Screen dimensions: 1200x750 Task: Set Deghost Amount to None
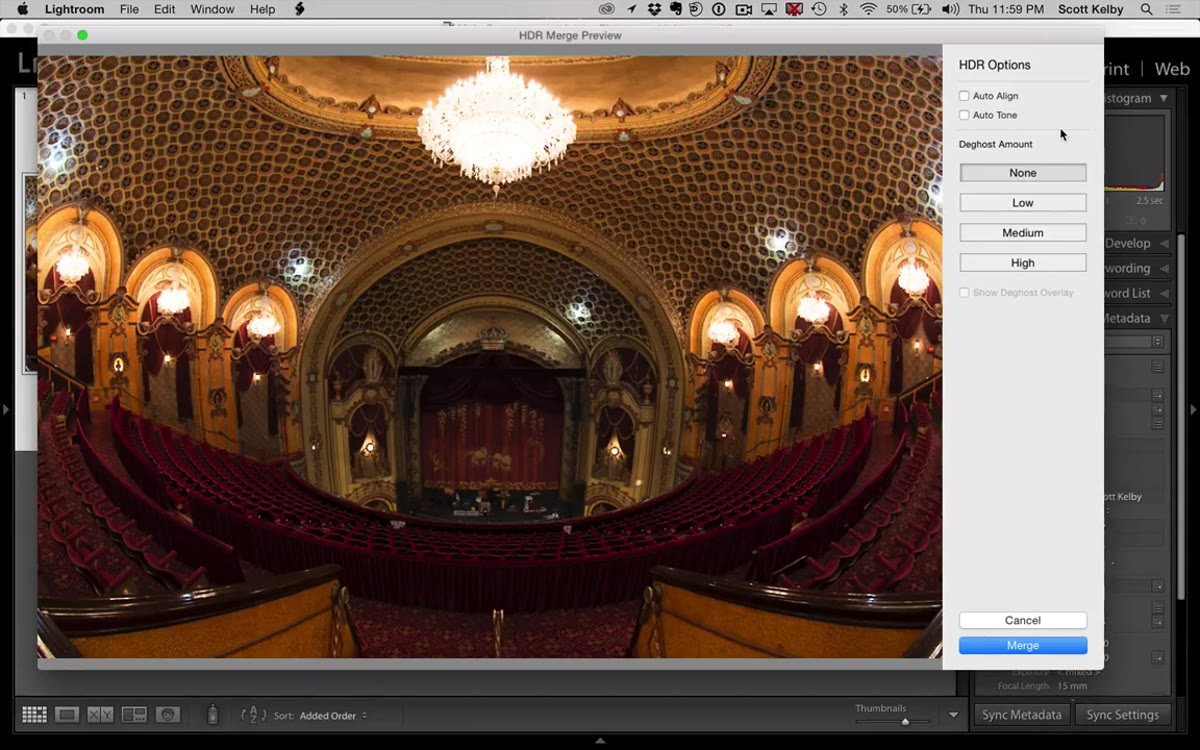[x=1023, y=173]
